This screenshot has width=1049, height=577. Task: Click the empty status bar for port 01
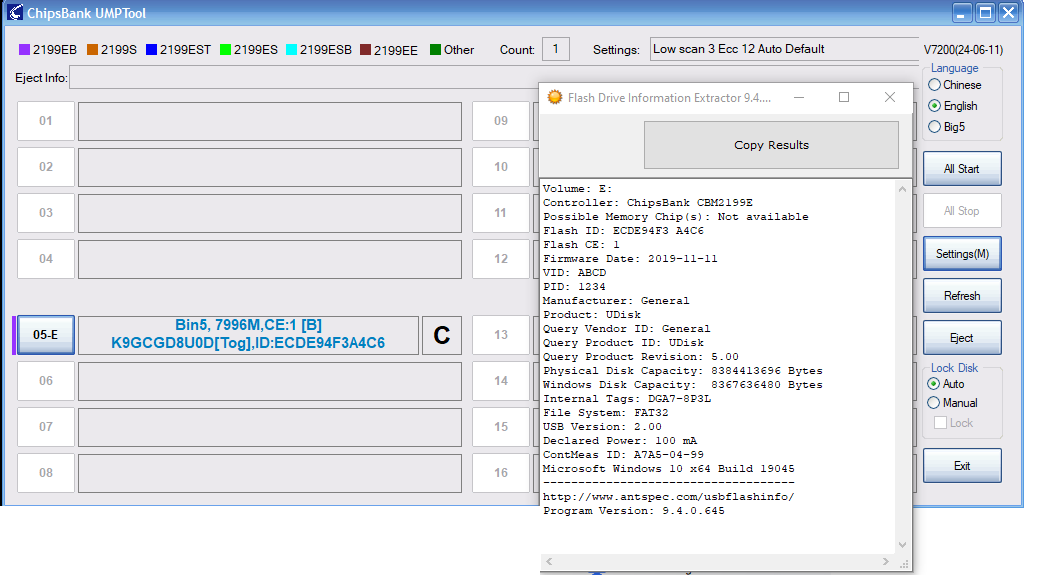[270, 121]
